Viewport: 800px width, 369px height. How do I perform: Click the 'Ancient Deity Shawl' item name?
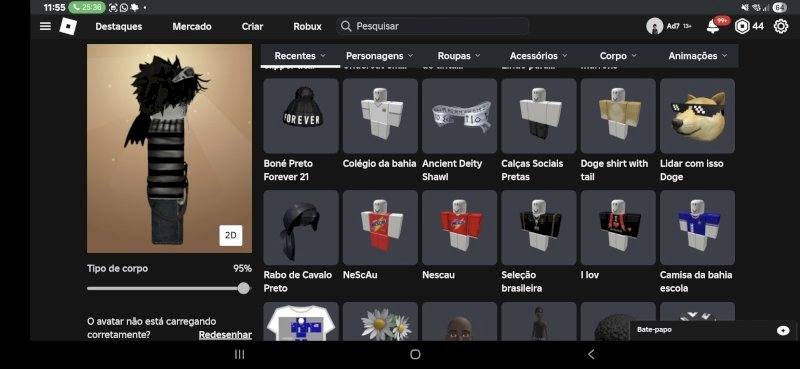452,170
